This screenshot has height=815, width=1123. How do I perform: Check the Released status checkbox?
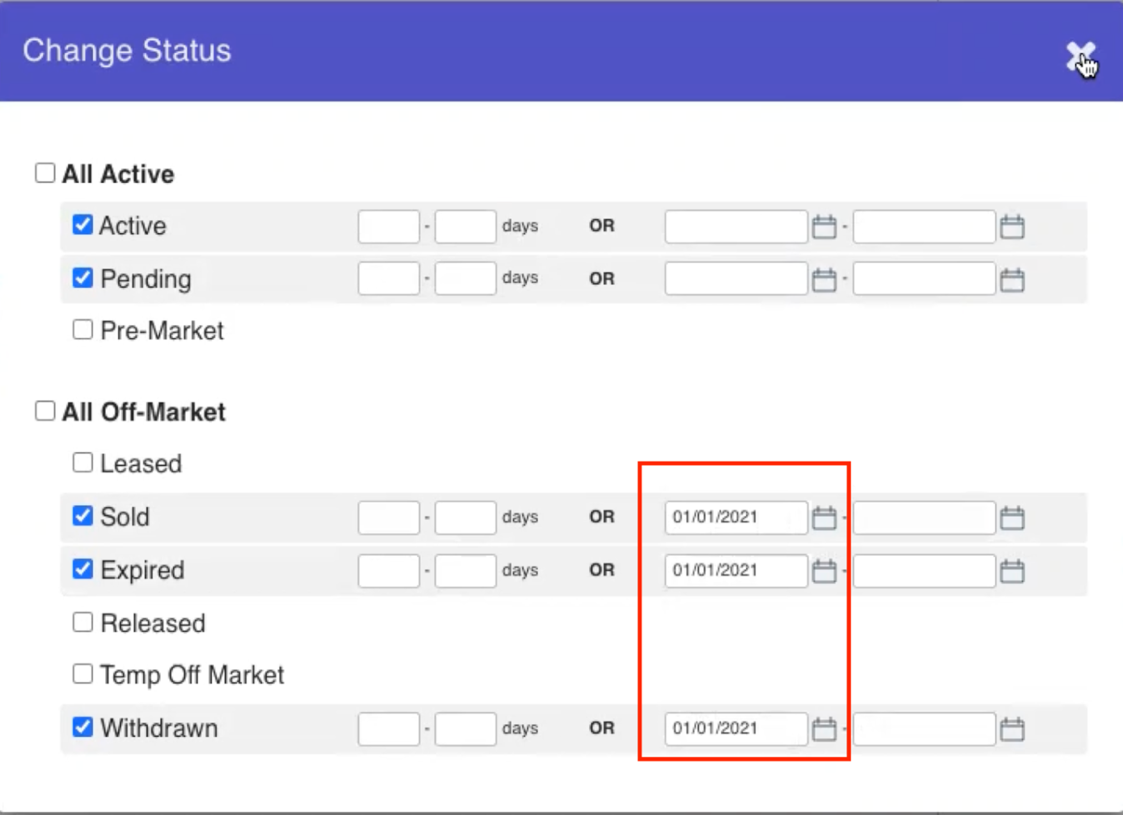click(x=82, y=622)
